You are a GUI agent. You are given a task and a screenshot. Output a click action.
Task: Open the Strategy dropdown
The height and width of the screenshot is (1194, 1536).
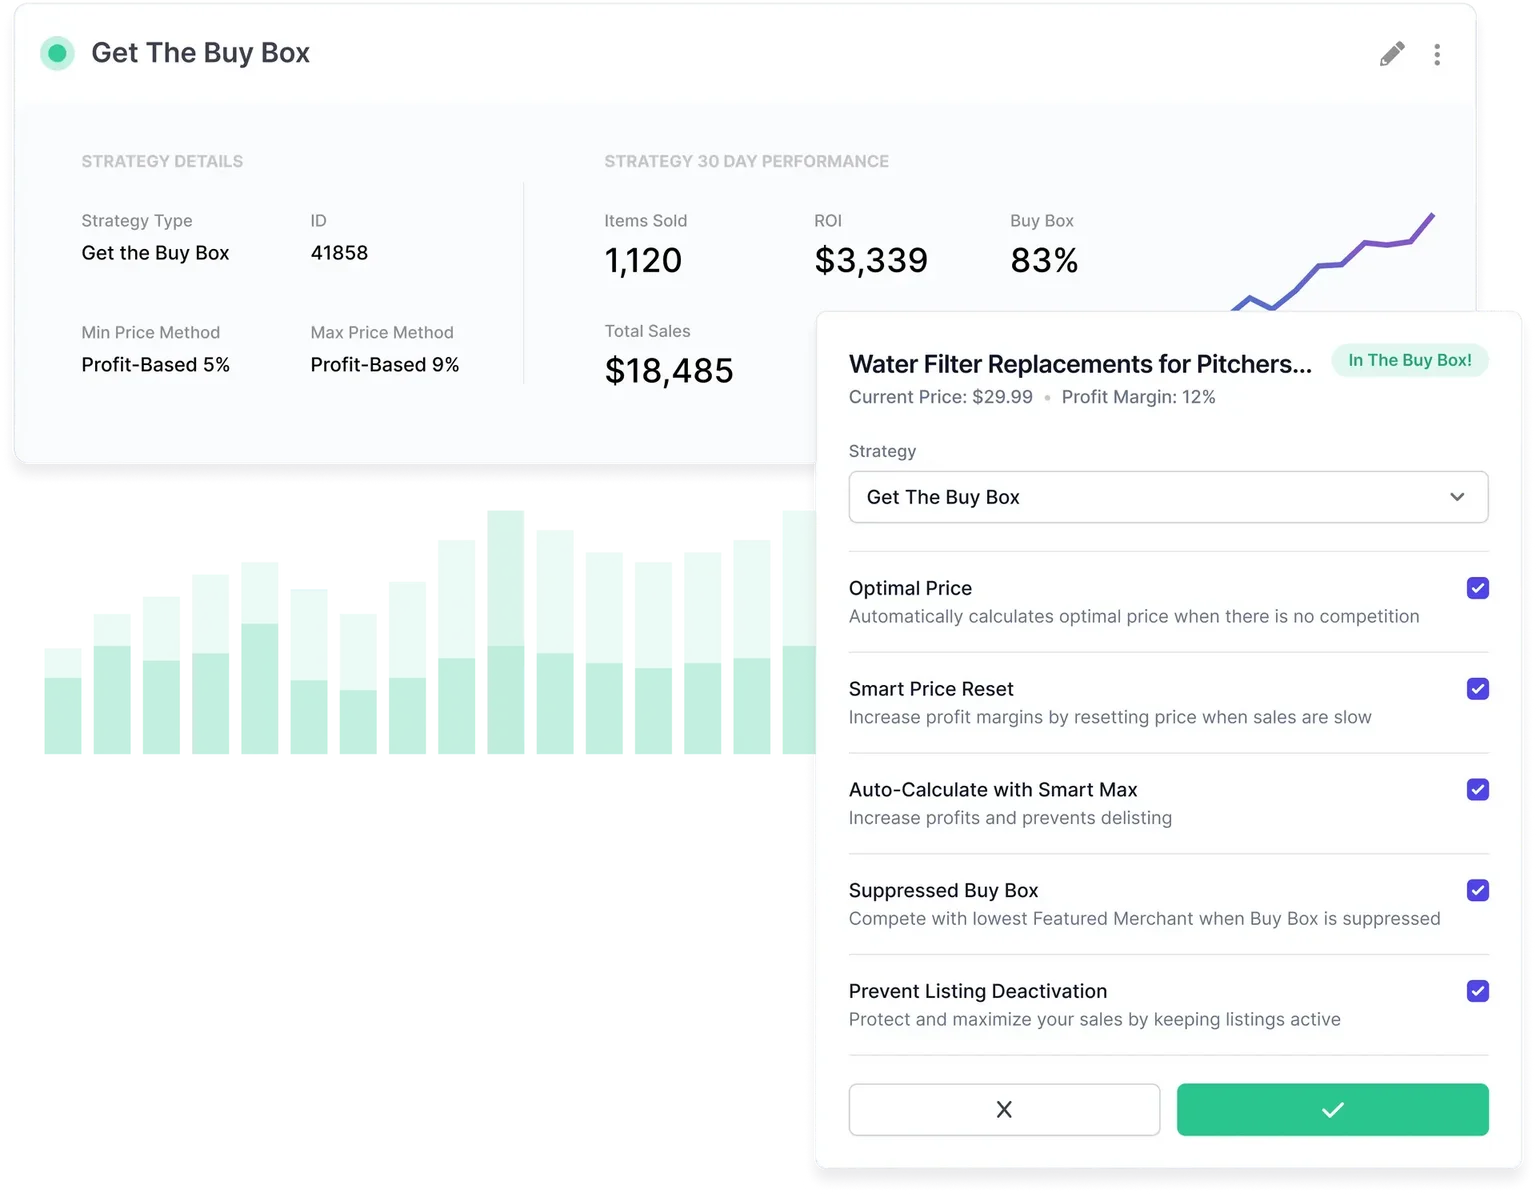[x=1168, y=497]
